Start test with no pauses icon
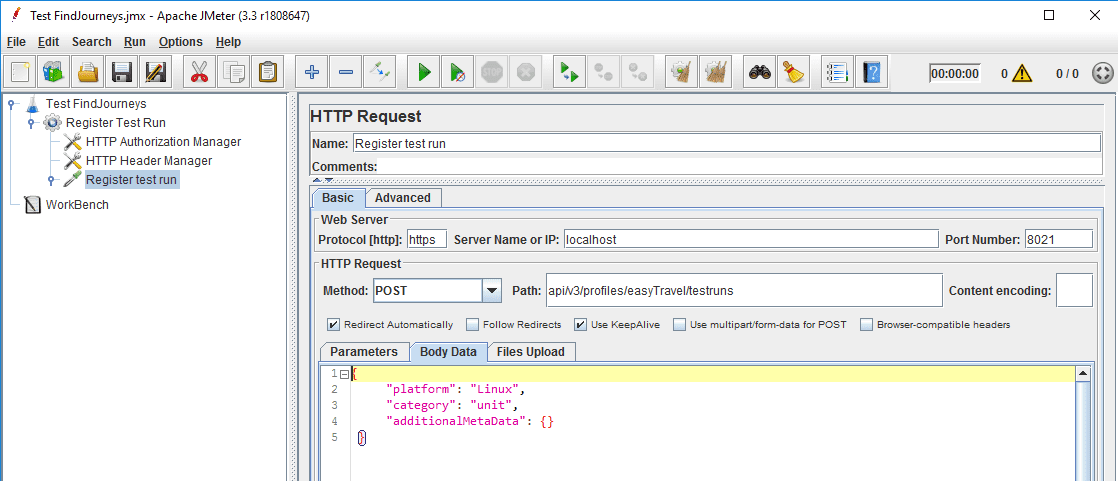Image resolution: width=1118 pixels, height=481 pixels. click(x=457, y=72)
